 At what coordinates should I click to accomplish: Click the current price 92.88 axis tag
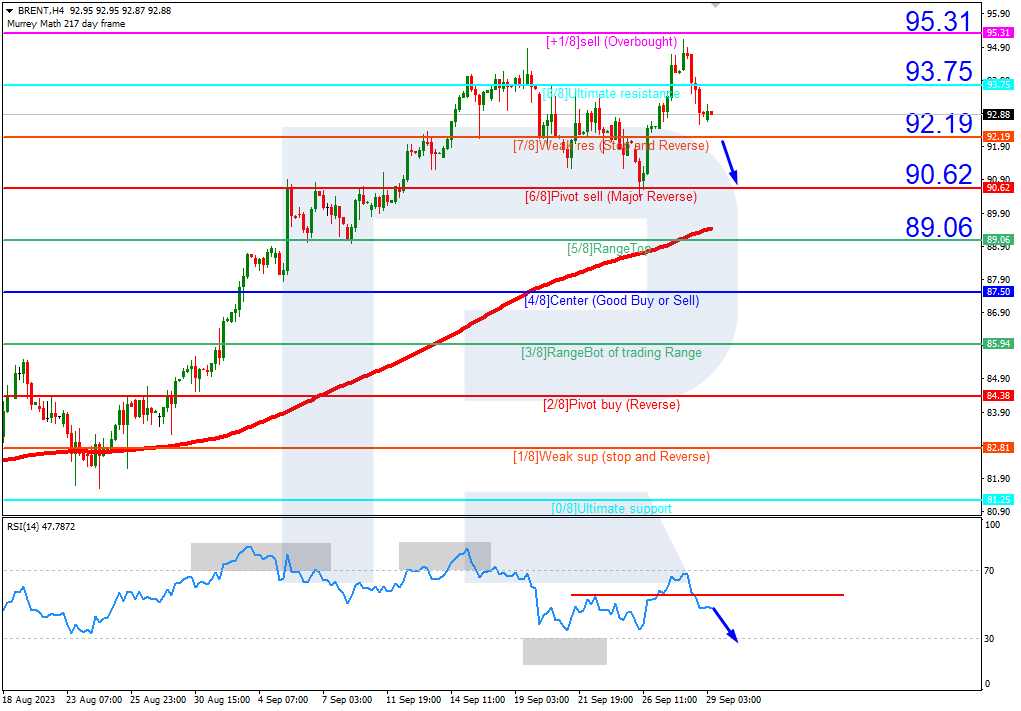pyautogui.click(x=998, y=115)
